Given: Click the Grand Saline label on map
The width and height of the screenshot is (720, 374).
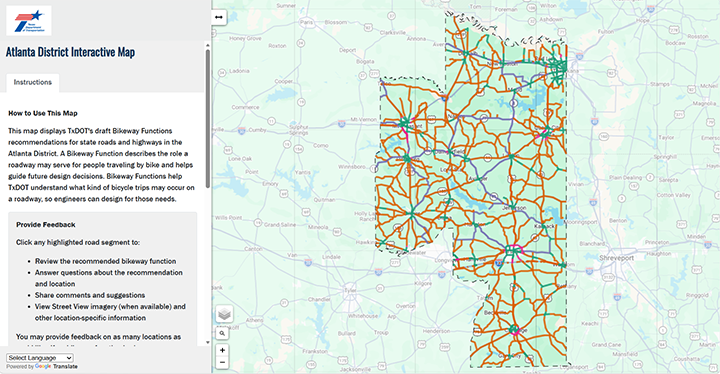Looking at the screenshot, I should click(x=280, y=225).
